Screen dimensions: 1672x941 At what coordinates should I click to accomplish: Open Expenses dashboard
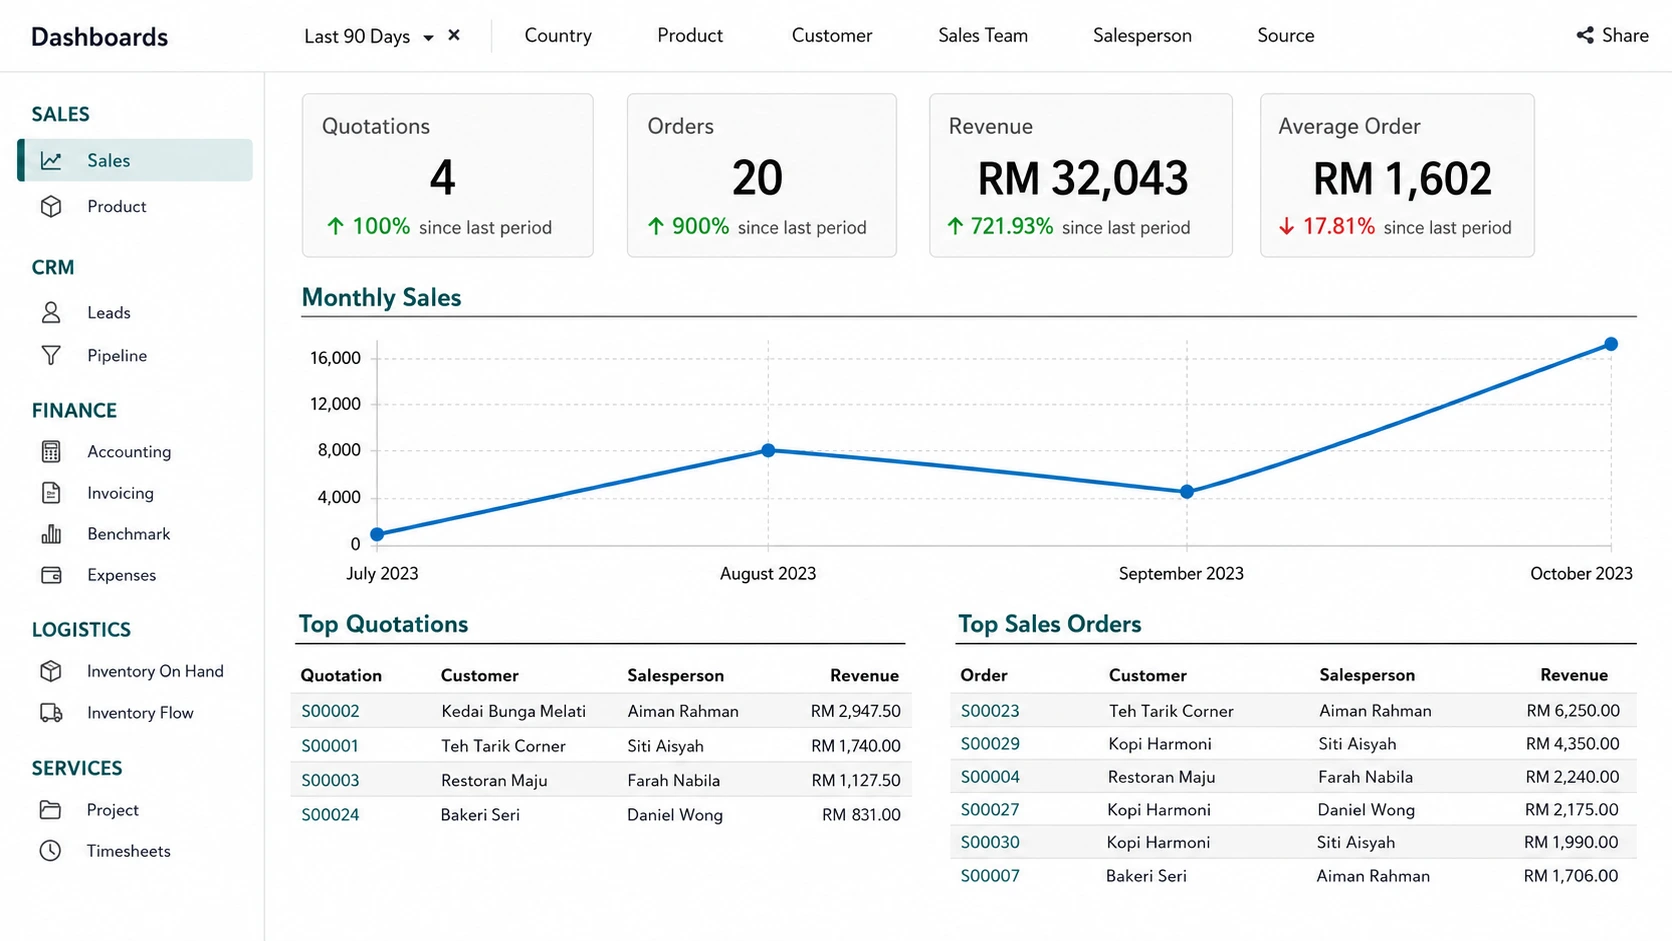tap(122, 575)
